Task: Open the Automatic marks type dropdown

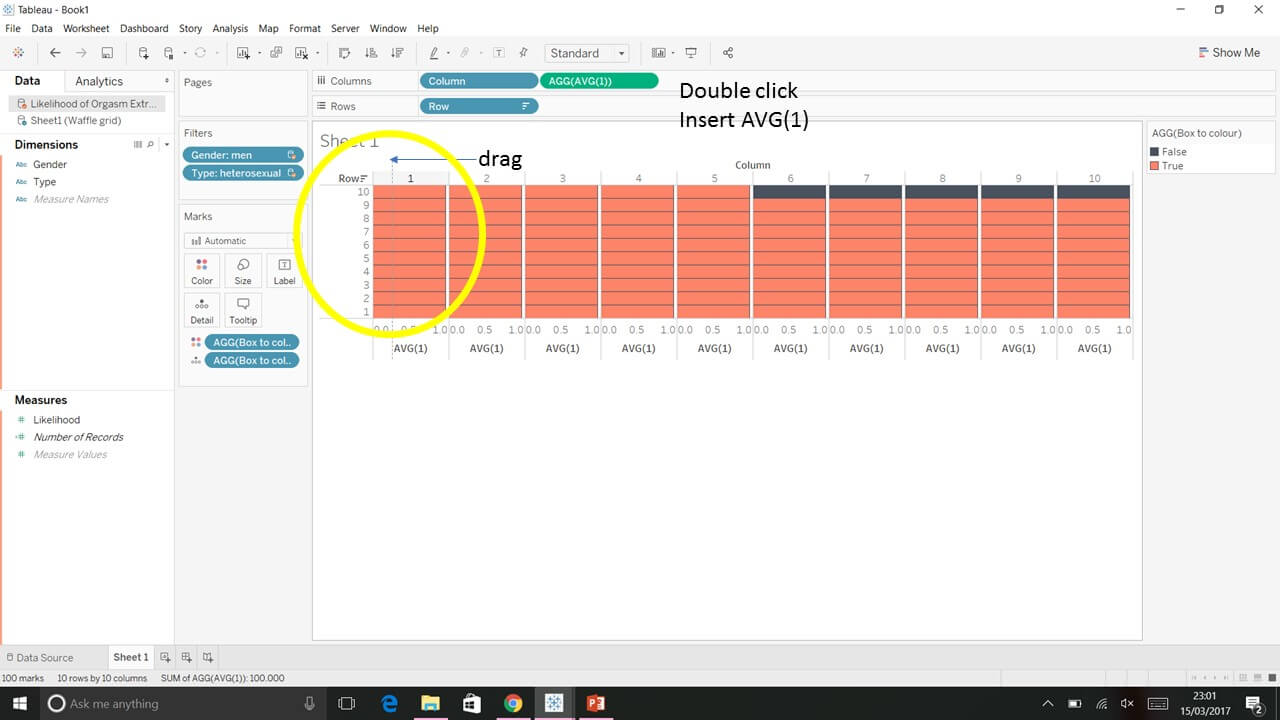Action: point(240,240)
